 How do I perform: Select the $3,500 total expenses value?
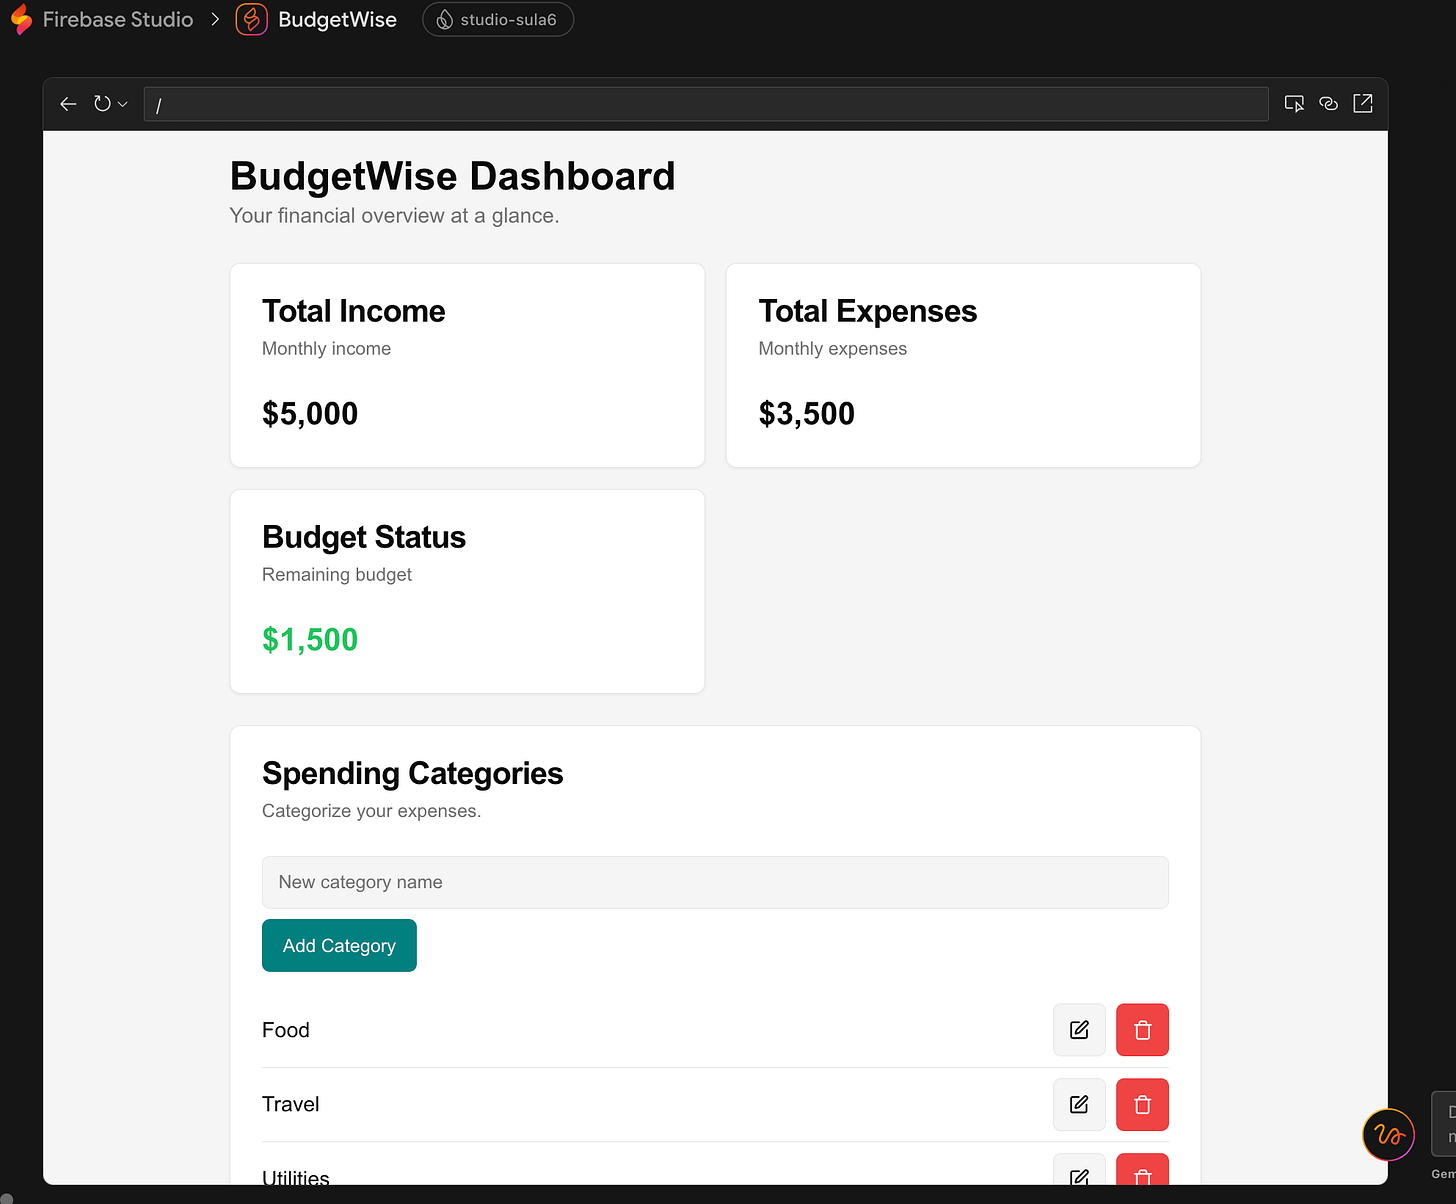click(x=806, y=413)
